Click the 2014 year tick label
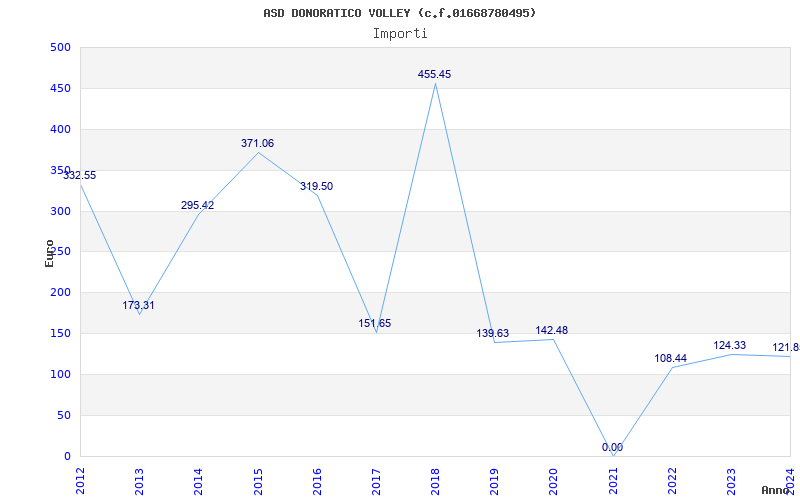Viewport: 800px width, 500px height. click(198, 481)
